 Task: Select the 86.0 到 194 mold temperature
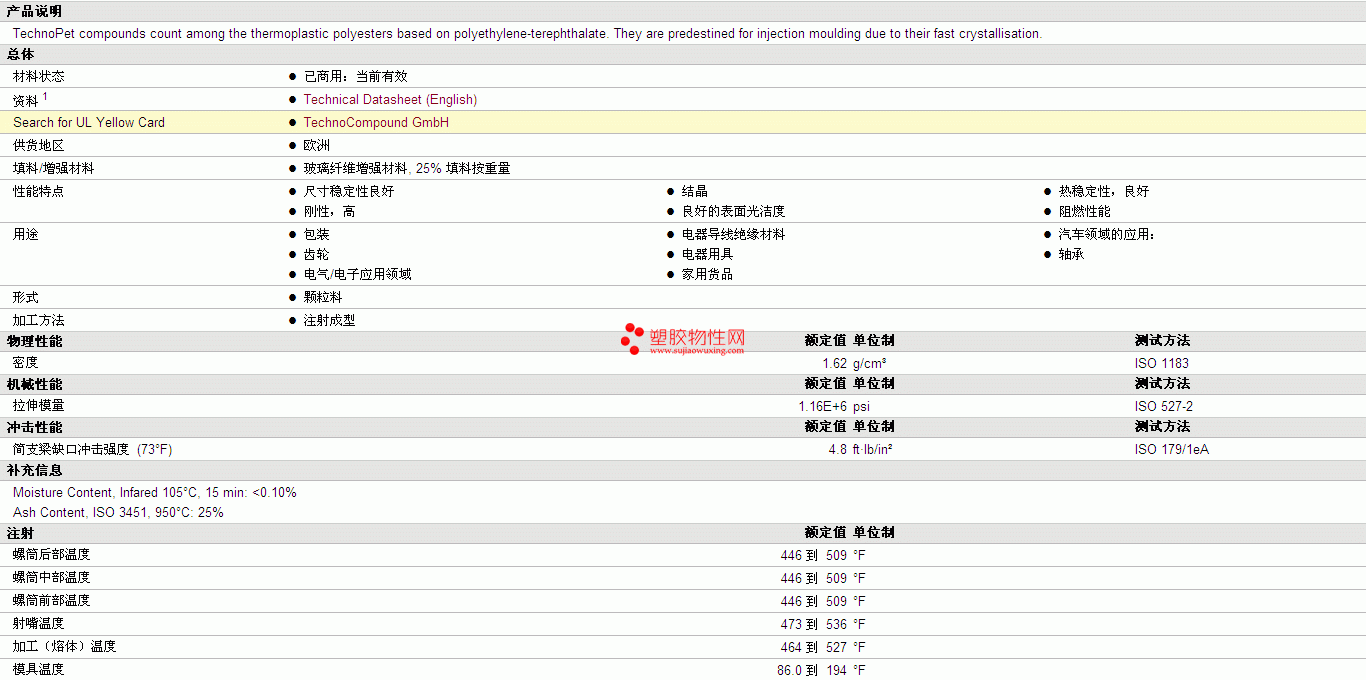[812, 670]
